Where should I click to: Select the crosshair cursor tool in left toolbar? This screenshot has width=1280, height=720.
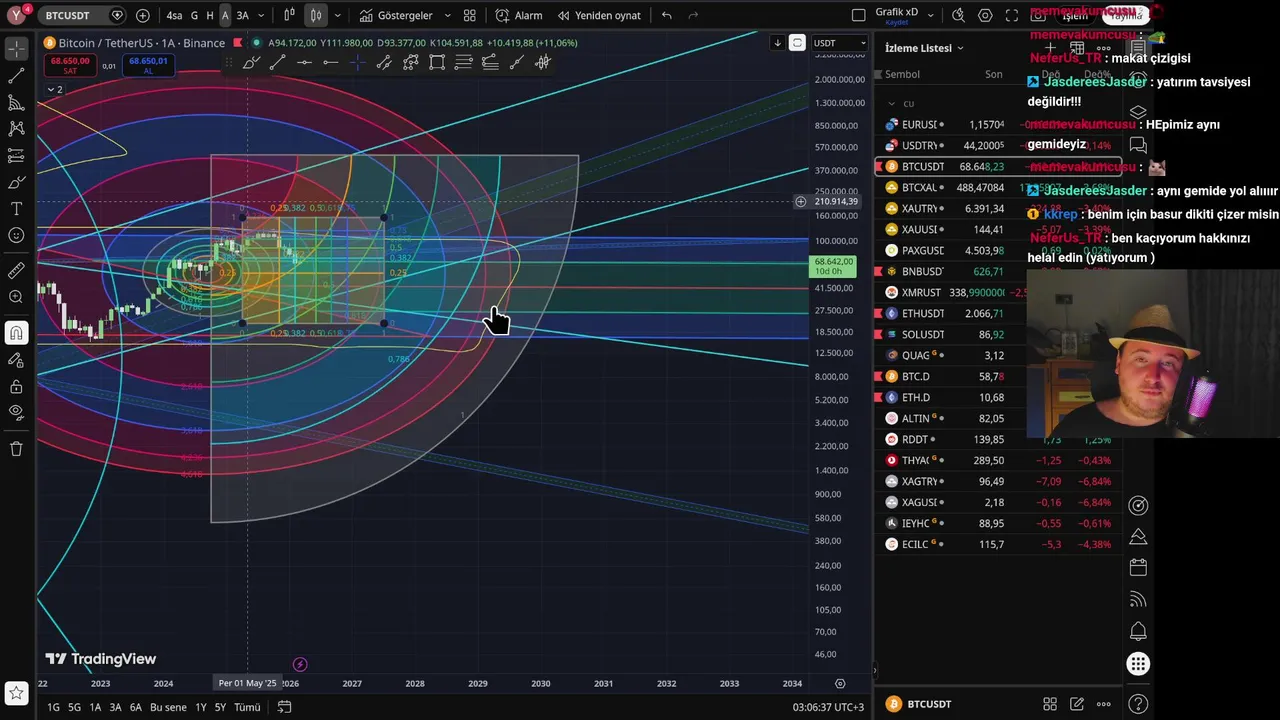pos(16,49)
